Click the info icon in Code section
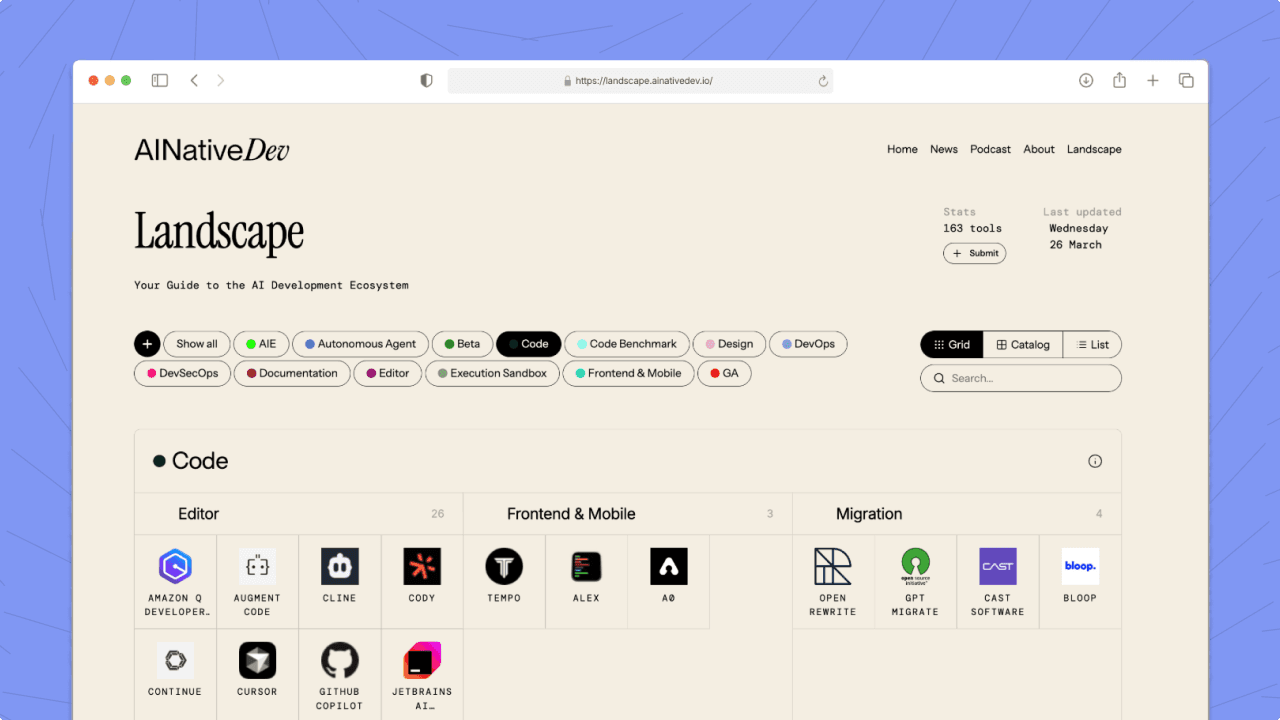Image resolution: width=1280 pixels, height=720 pixels. [x=1095, y=461]
